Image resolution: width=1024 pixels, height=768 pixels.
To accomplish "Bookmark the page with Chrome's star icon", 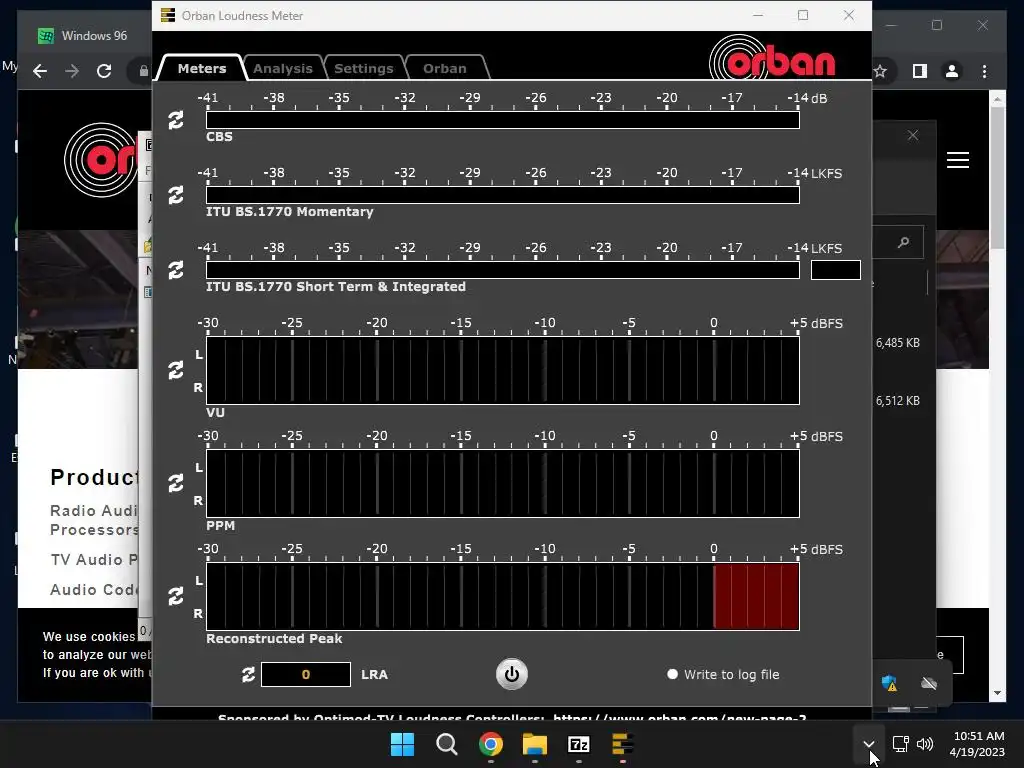I will (880, 71).
